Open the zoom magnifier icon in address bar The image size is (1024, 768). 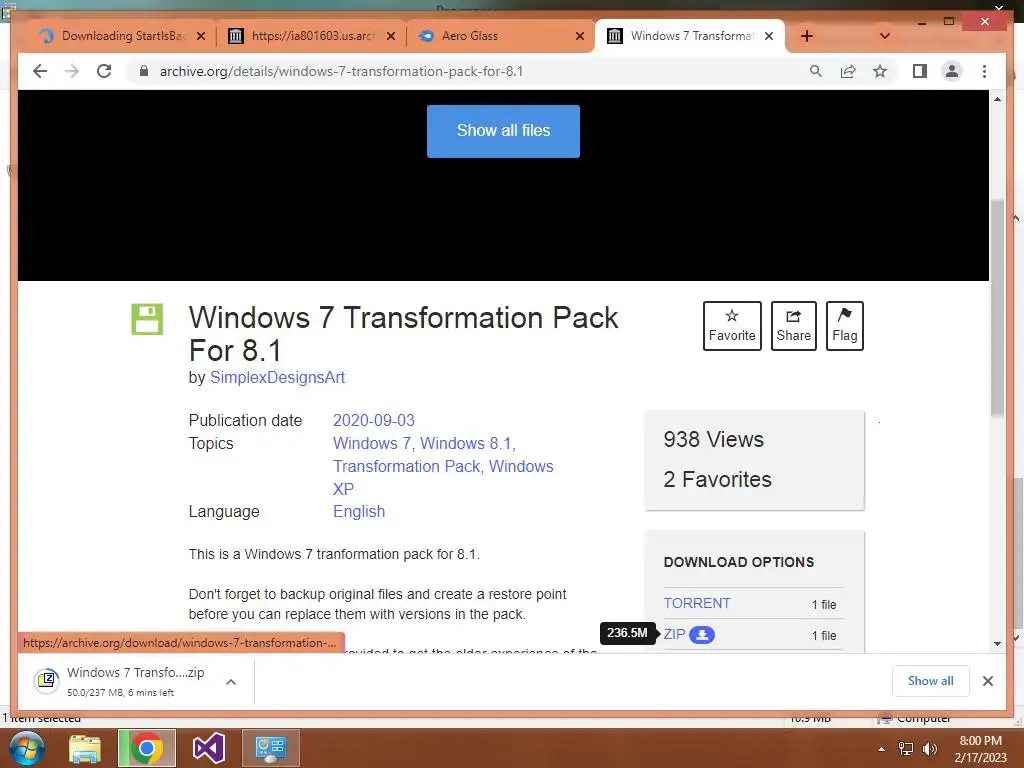[816, 71]
